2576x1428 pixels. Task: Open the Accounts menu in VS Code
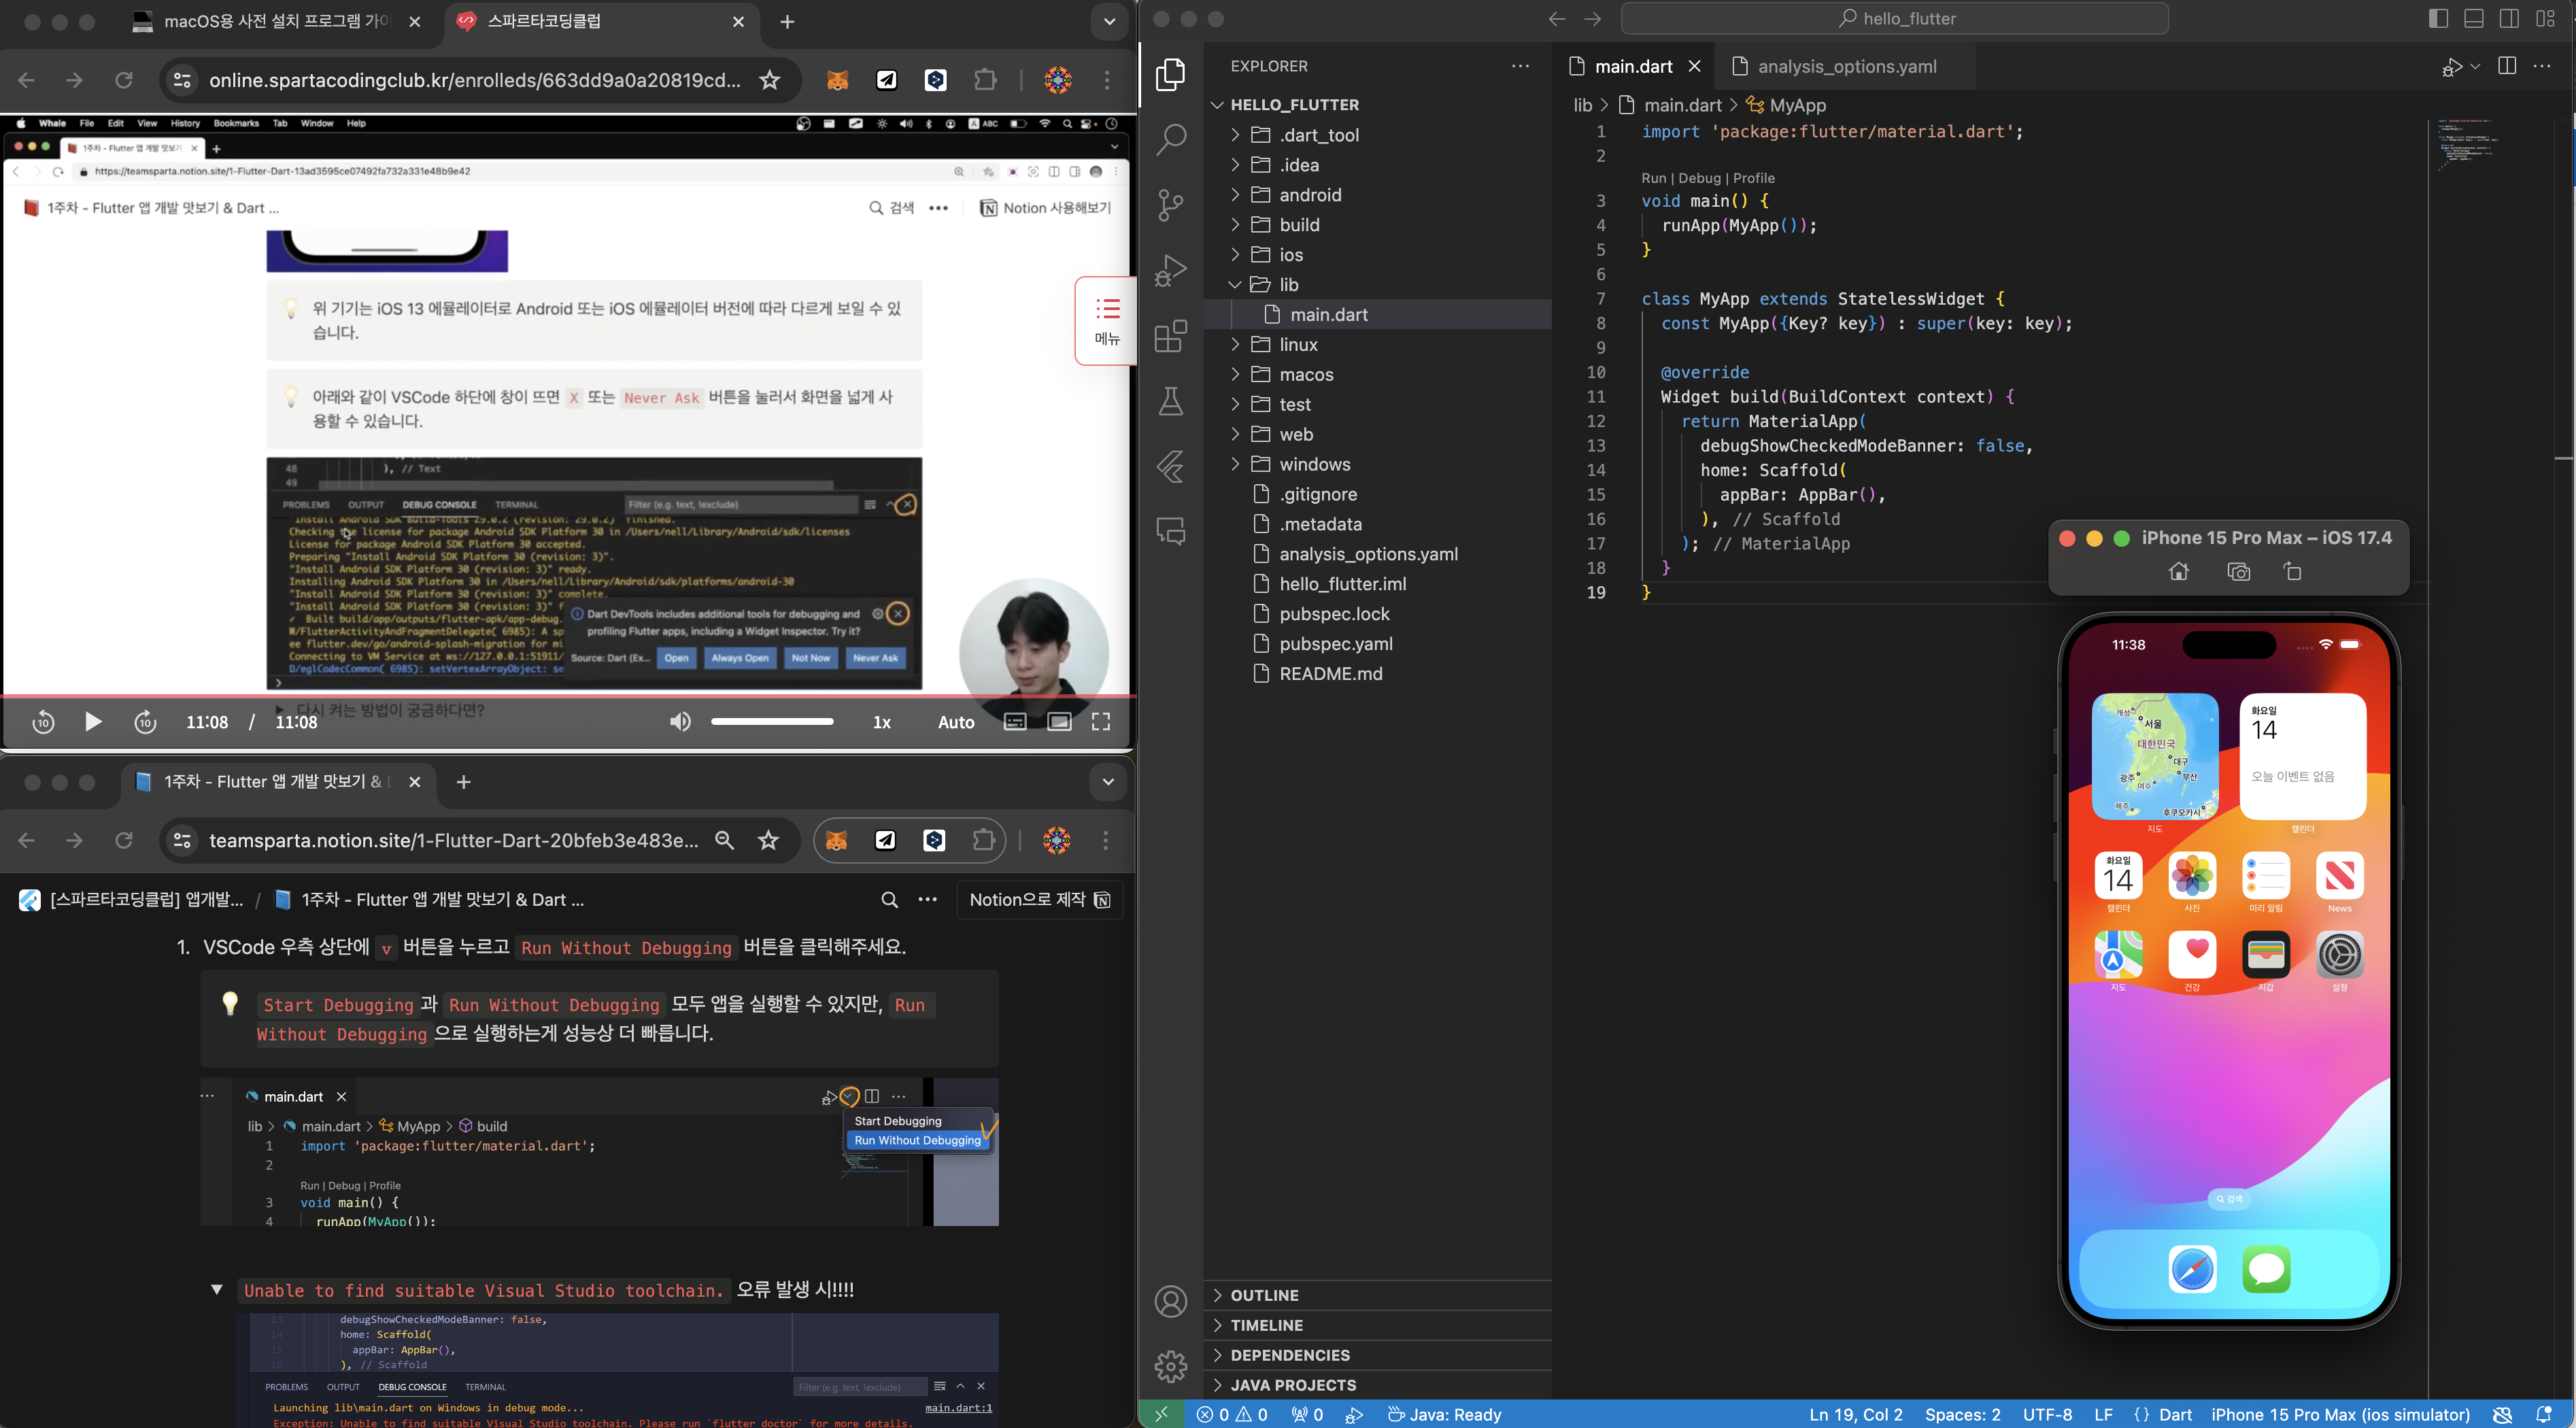pyautogui.click(x=1171, y=1301)
